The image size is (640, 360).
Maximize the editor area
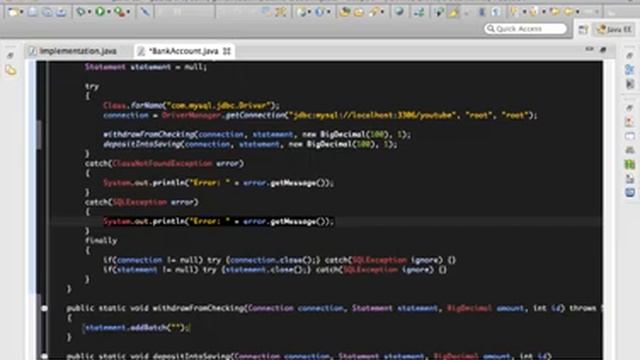tap(603, 49)
